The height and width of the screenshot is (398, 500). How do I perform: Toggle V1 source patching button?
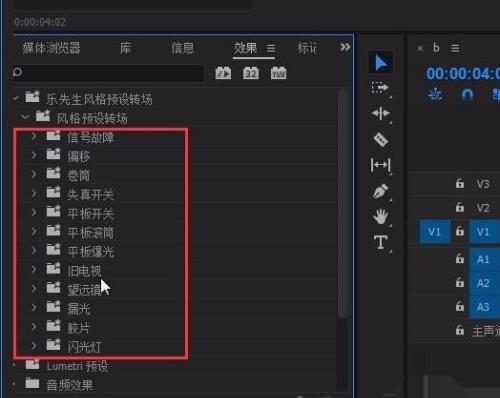pos(434,231)
